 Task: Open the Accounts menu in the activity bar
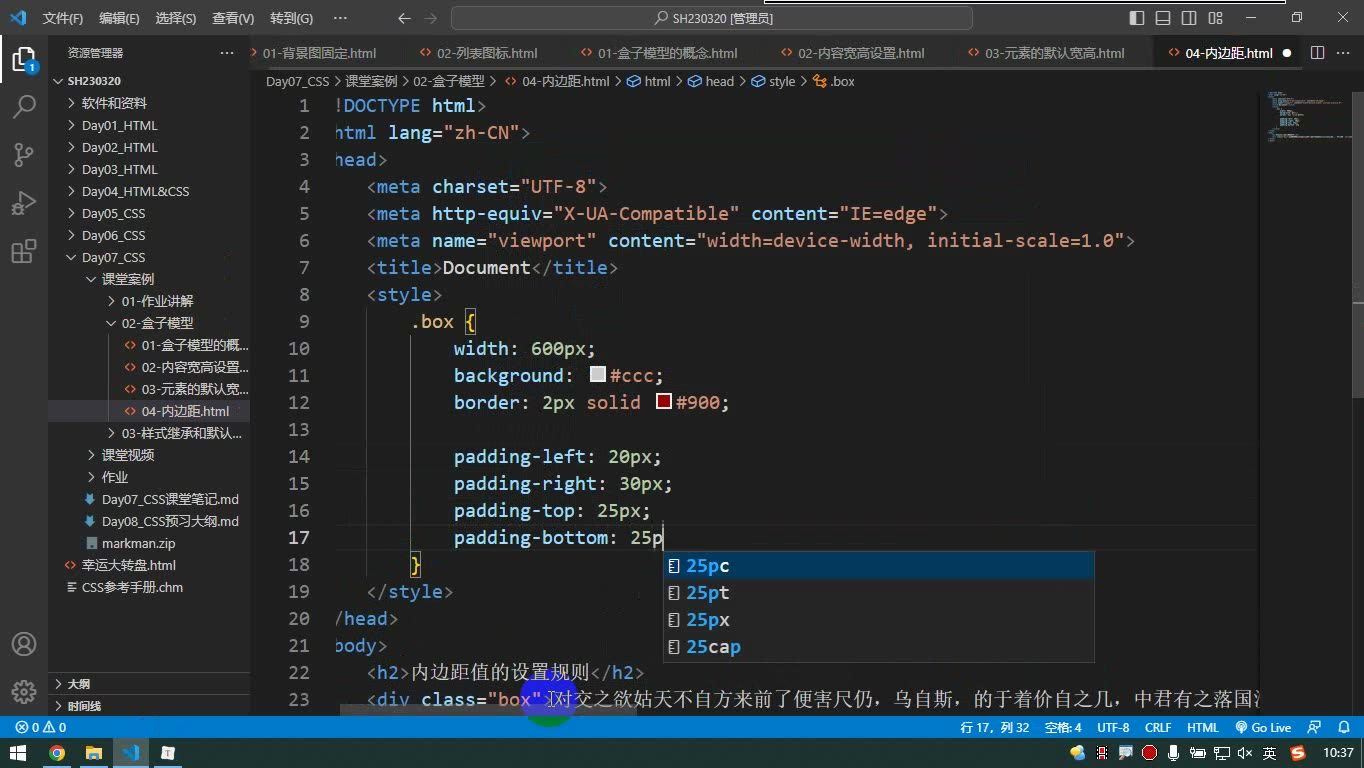click(24, 644)
